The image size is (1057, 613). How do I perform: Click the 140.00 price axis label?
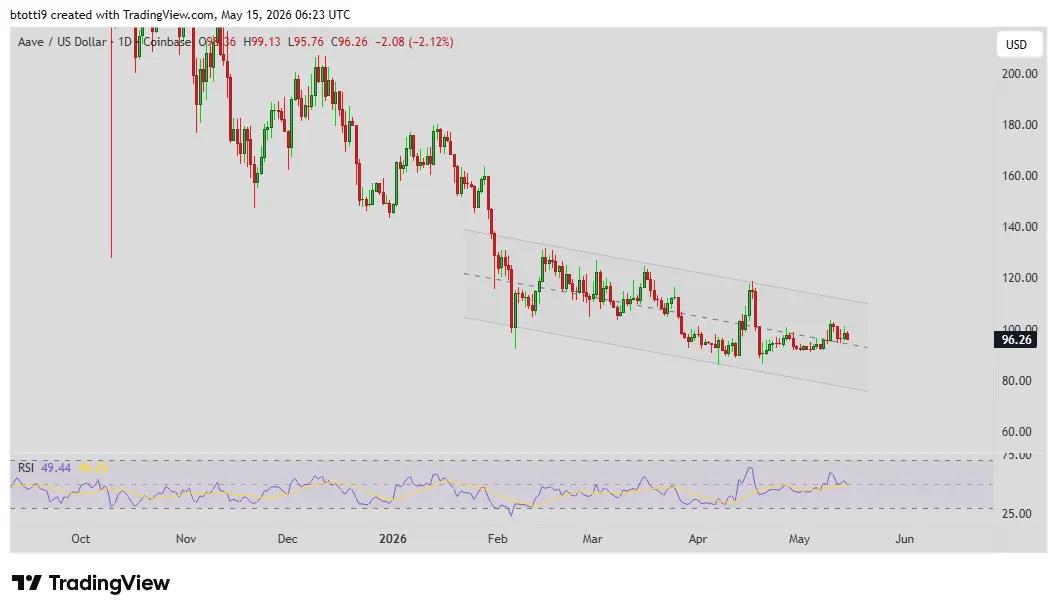(1019, 227)
